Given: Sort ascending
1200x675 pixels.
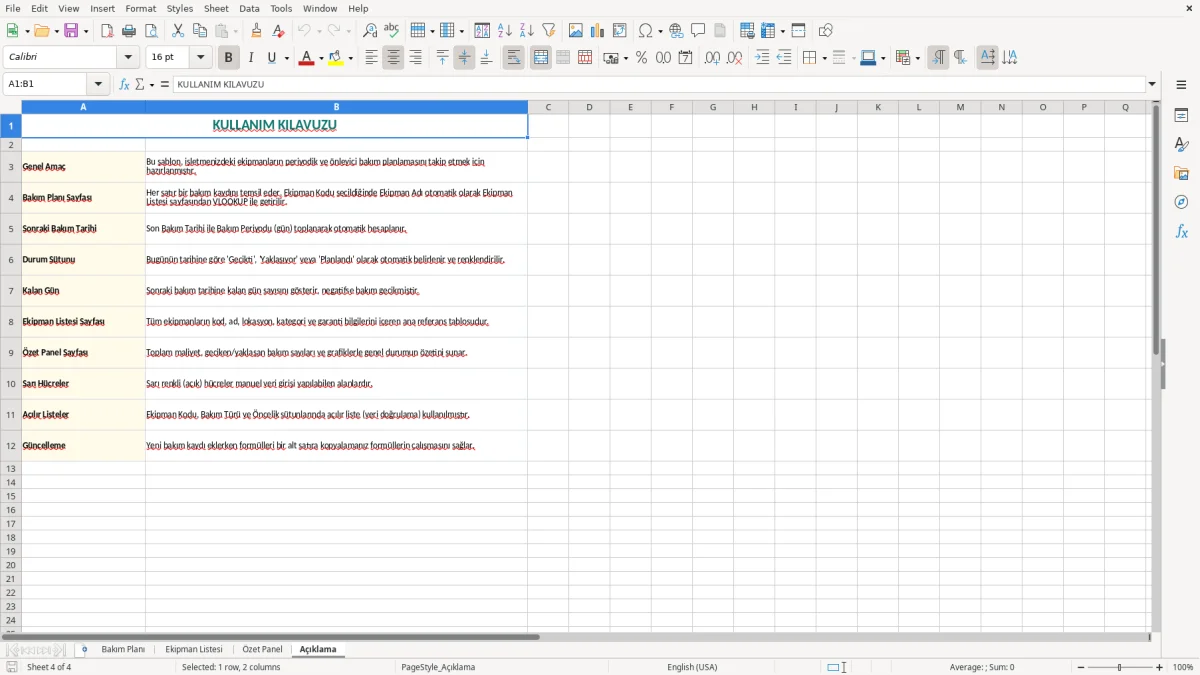Looking at the screenshot, I should [505, 31].
